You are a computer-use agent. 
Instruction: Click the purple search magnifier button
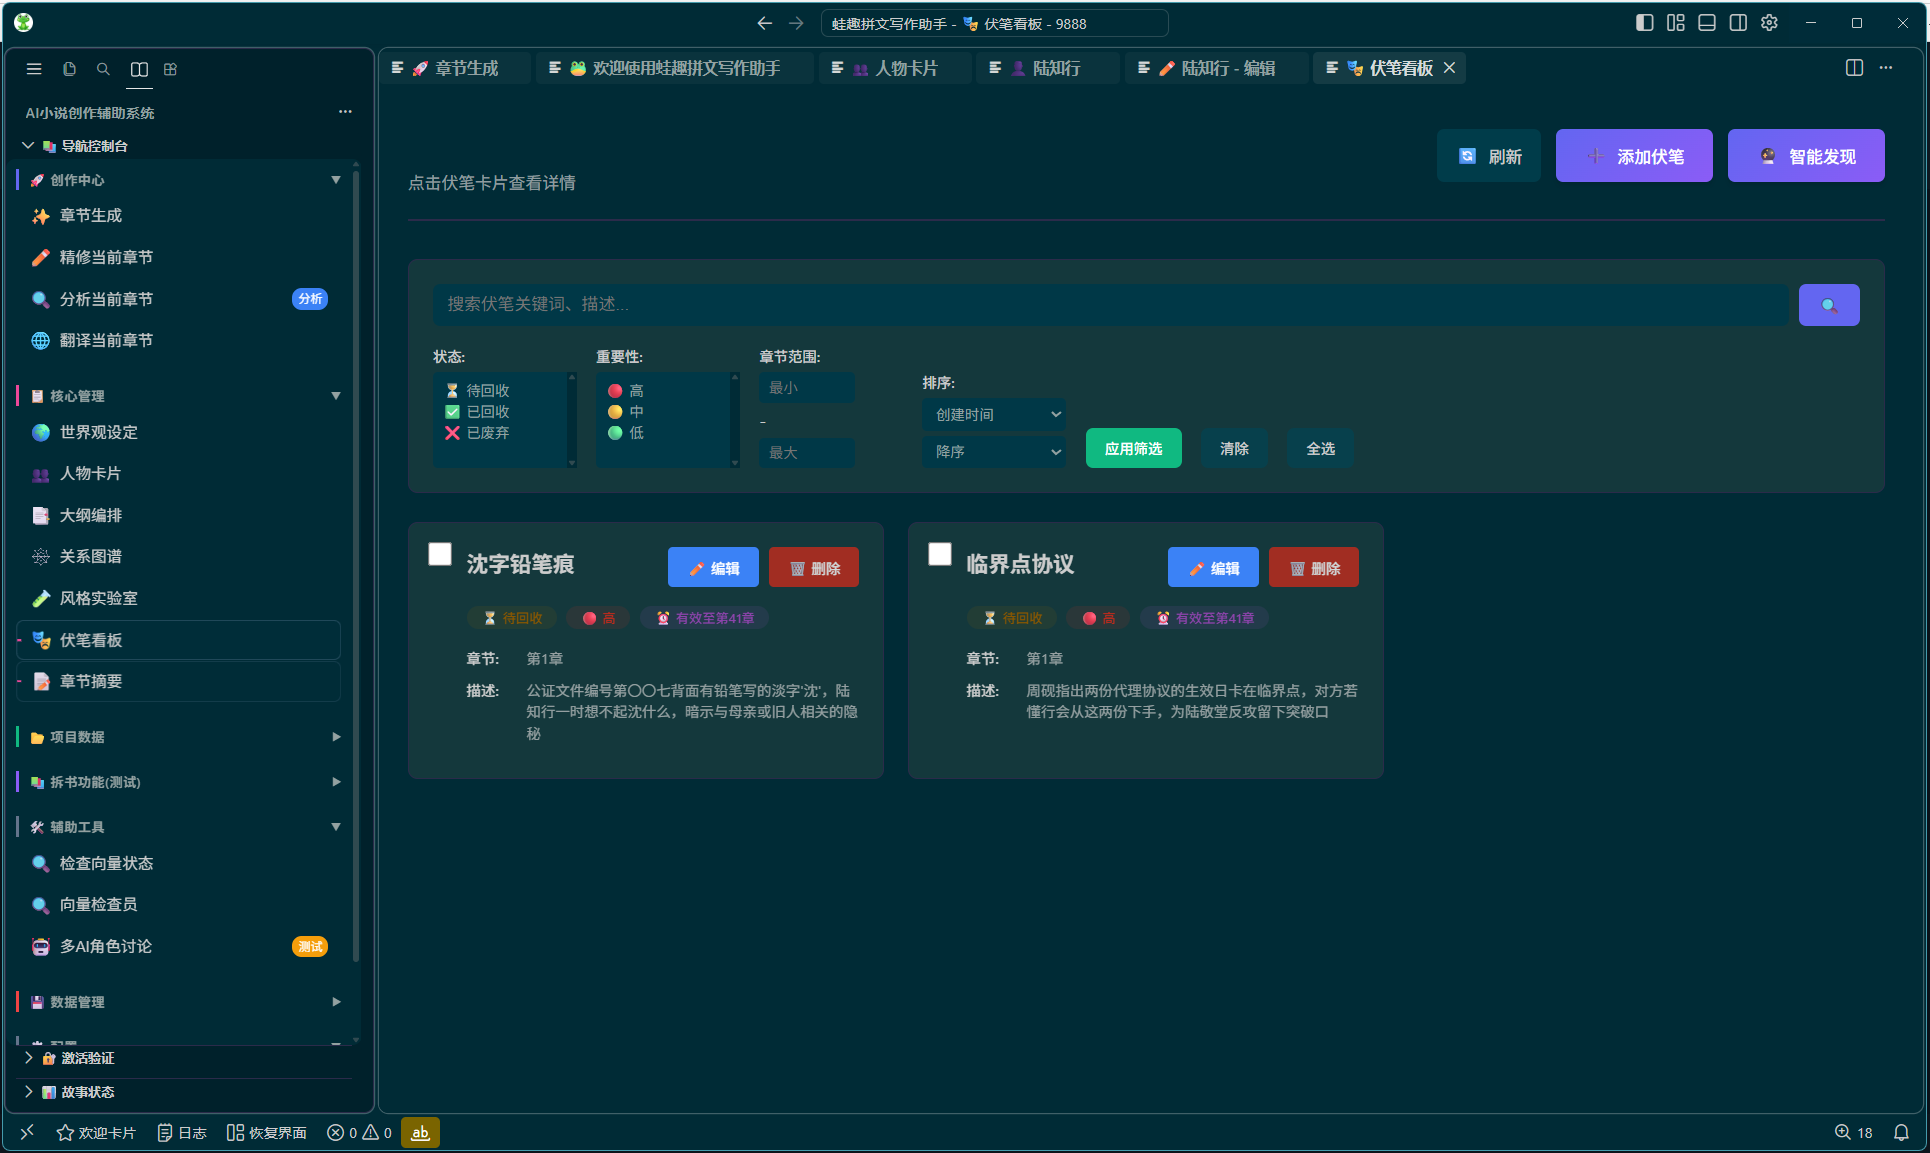pos(1828,305)
